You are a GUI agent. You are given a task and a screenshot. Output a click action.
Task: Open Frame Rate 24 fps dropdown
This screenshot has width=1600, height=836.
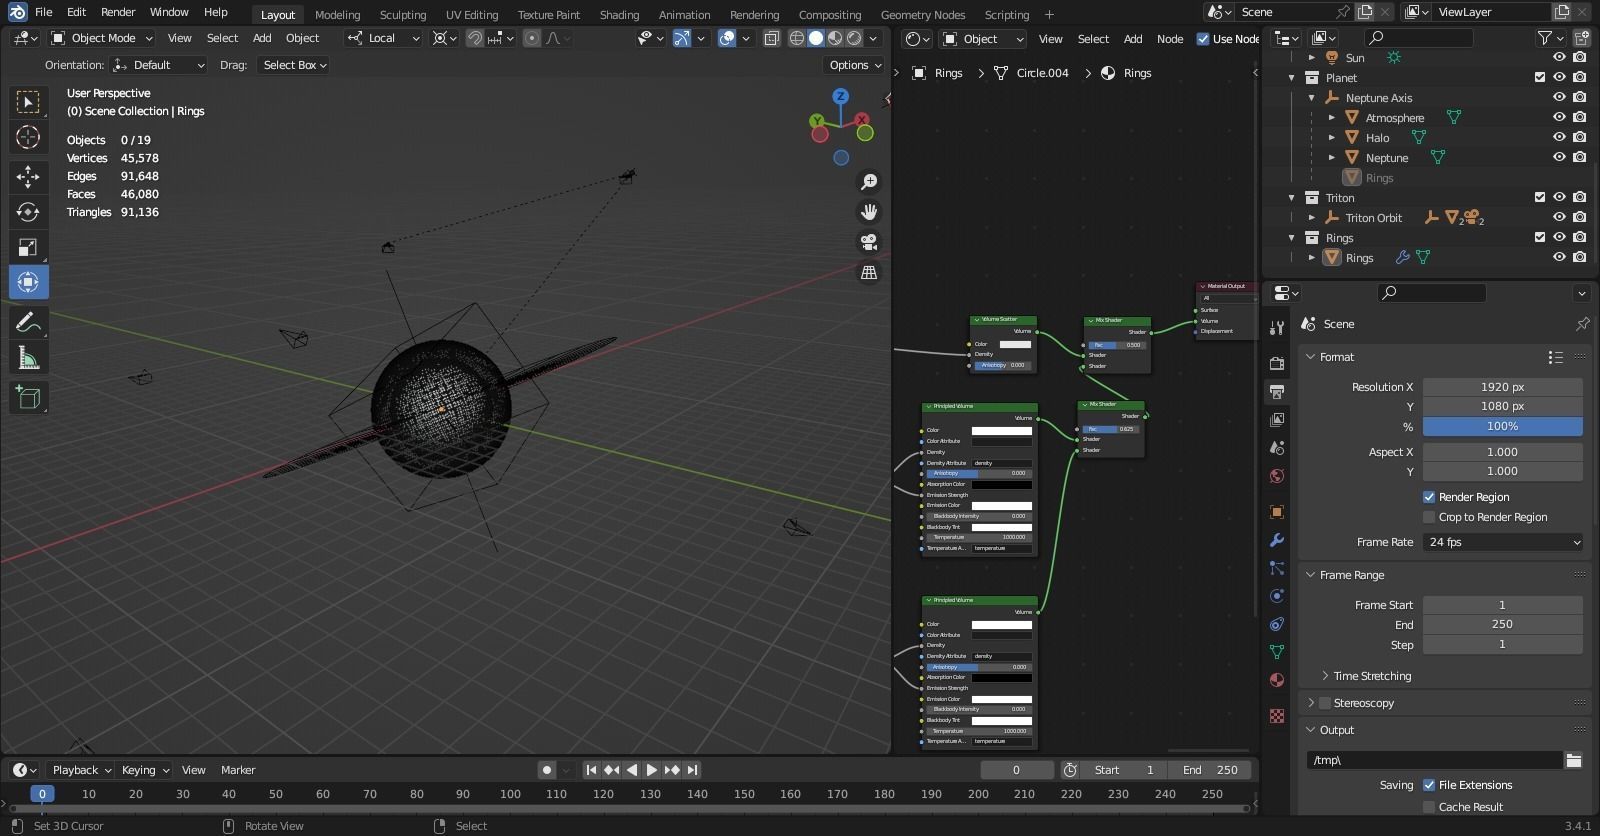(x=1503, y=542)
